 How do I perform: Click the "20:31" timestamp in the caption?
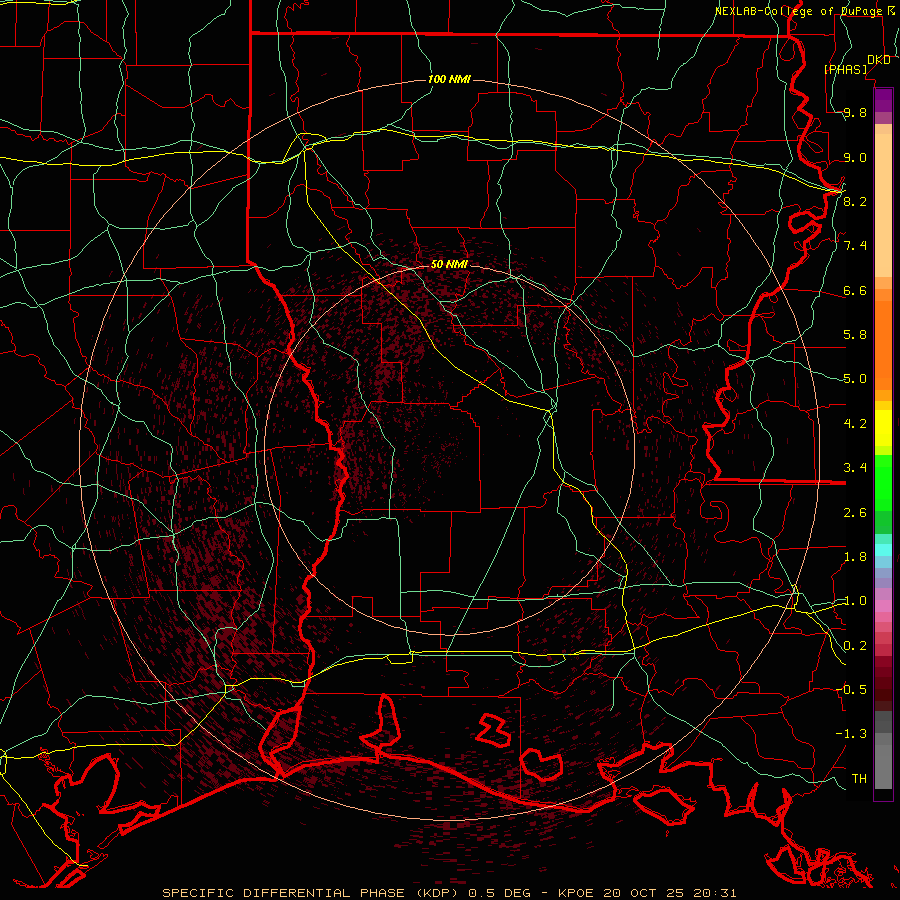(714, 893)
